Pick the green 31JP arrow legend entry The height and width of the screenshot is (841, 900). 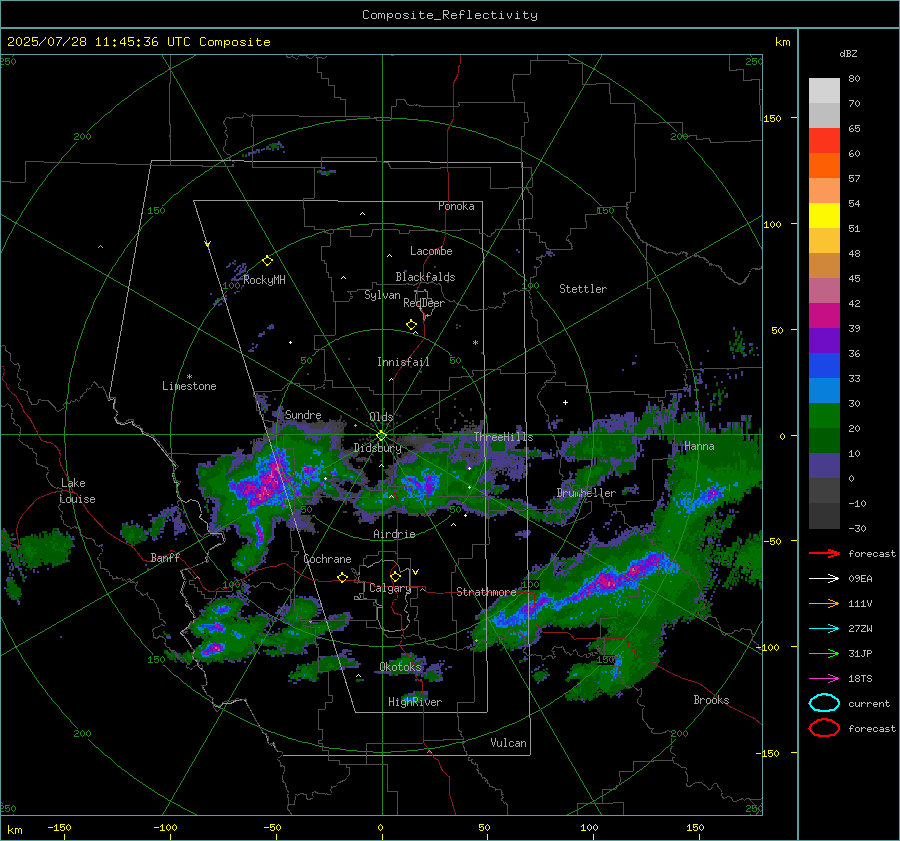[824, 653]
